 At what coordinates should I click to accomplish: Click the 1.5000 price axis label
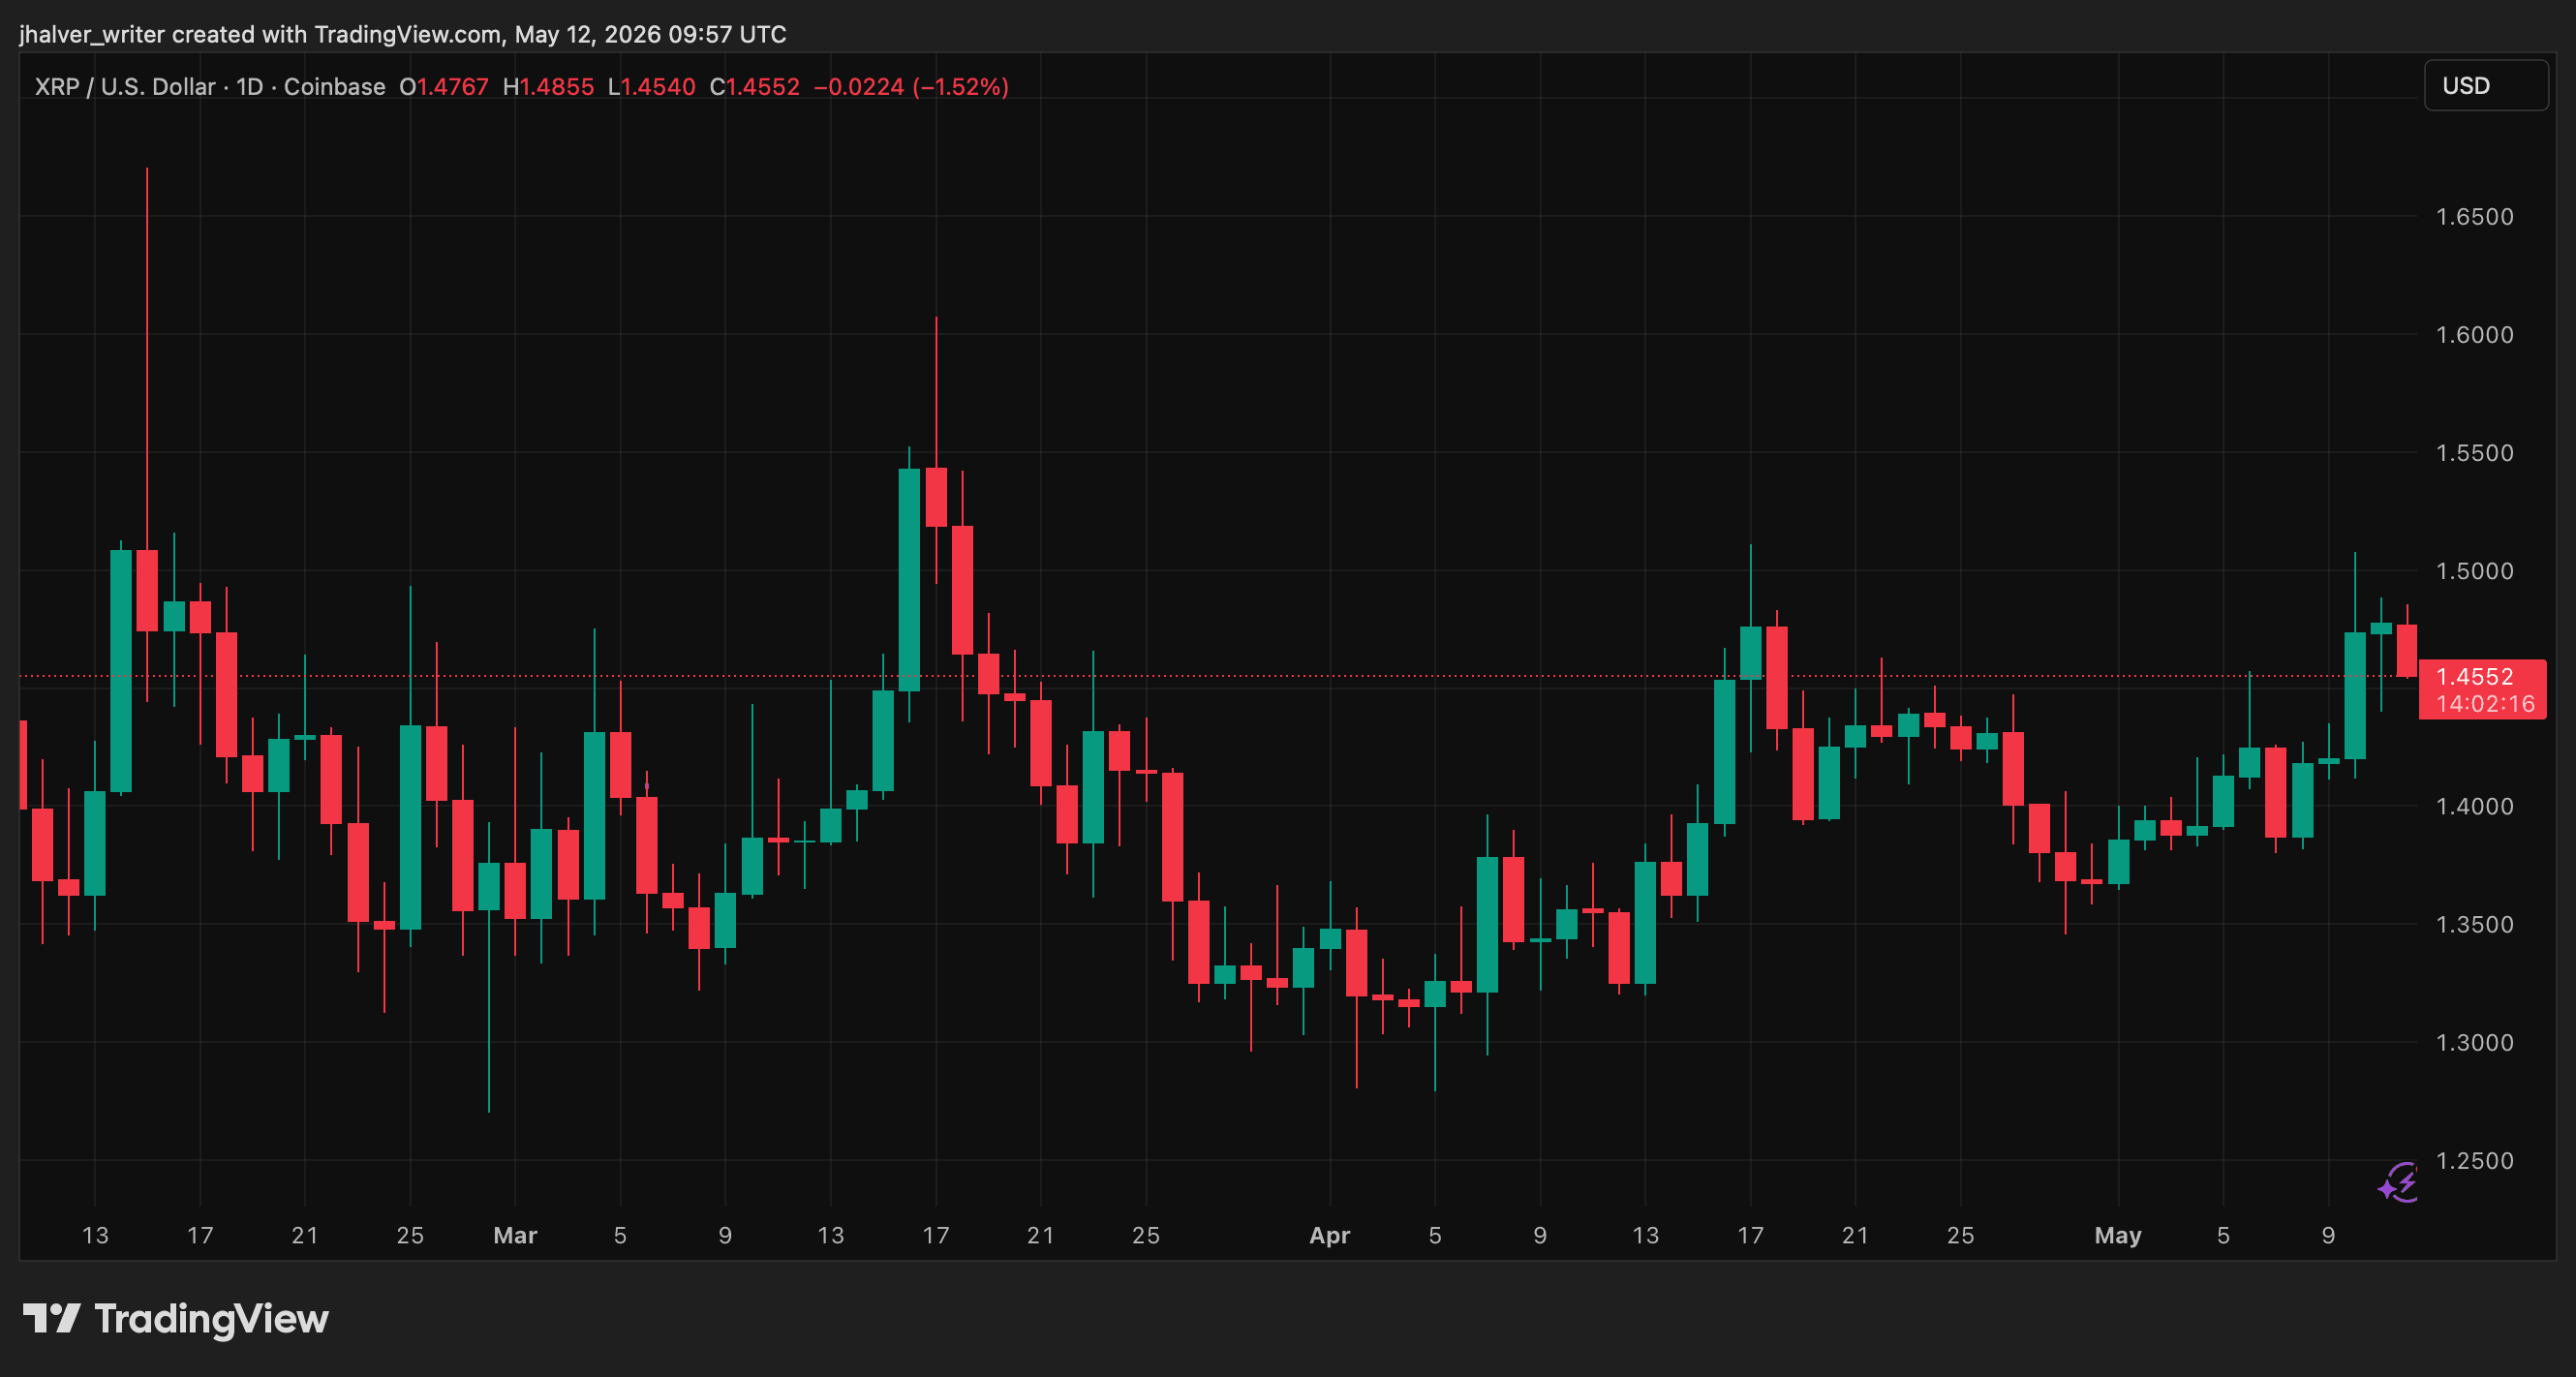(2474, 571)
